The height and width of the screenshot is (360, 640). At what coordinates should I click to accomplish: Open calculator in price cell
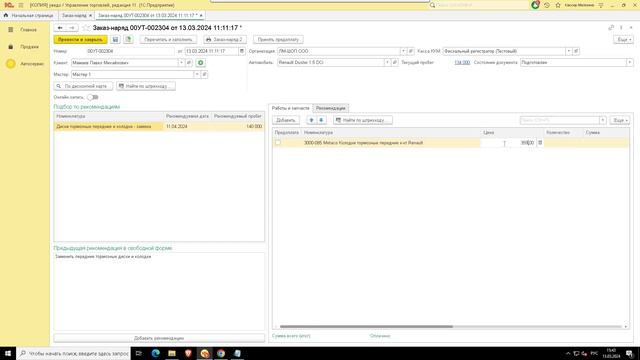click(x=540, y=143)
